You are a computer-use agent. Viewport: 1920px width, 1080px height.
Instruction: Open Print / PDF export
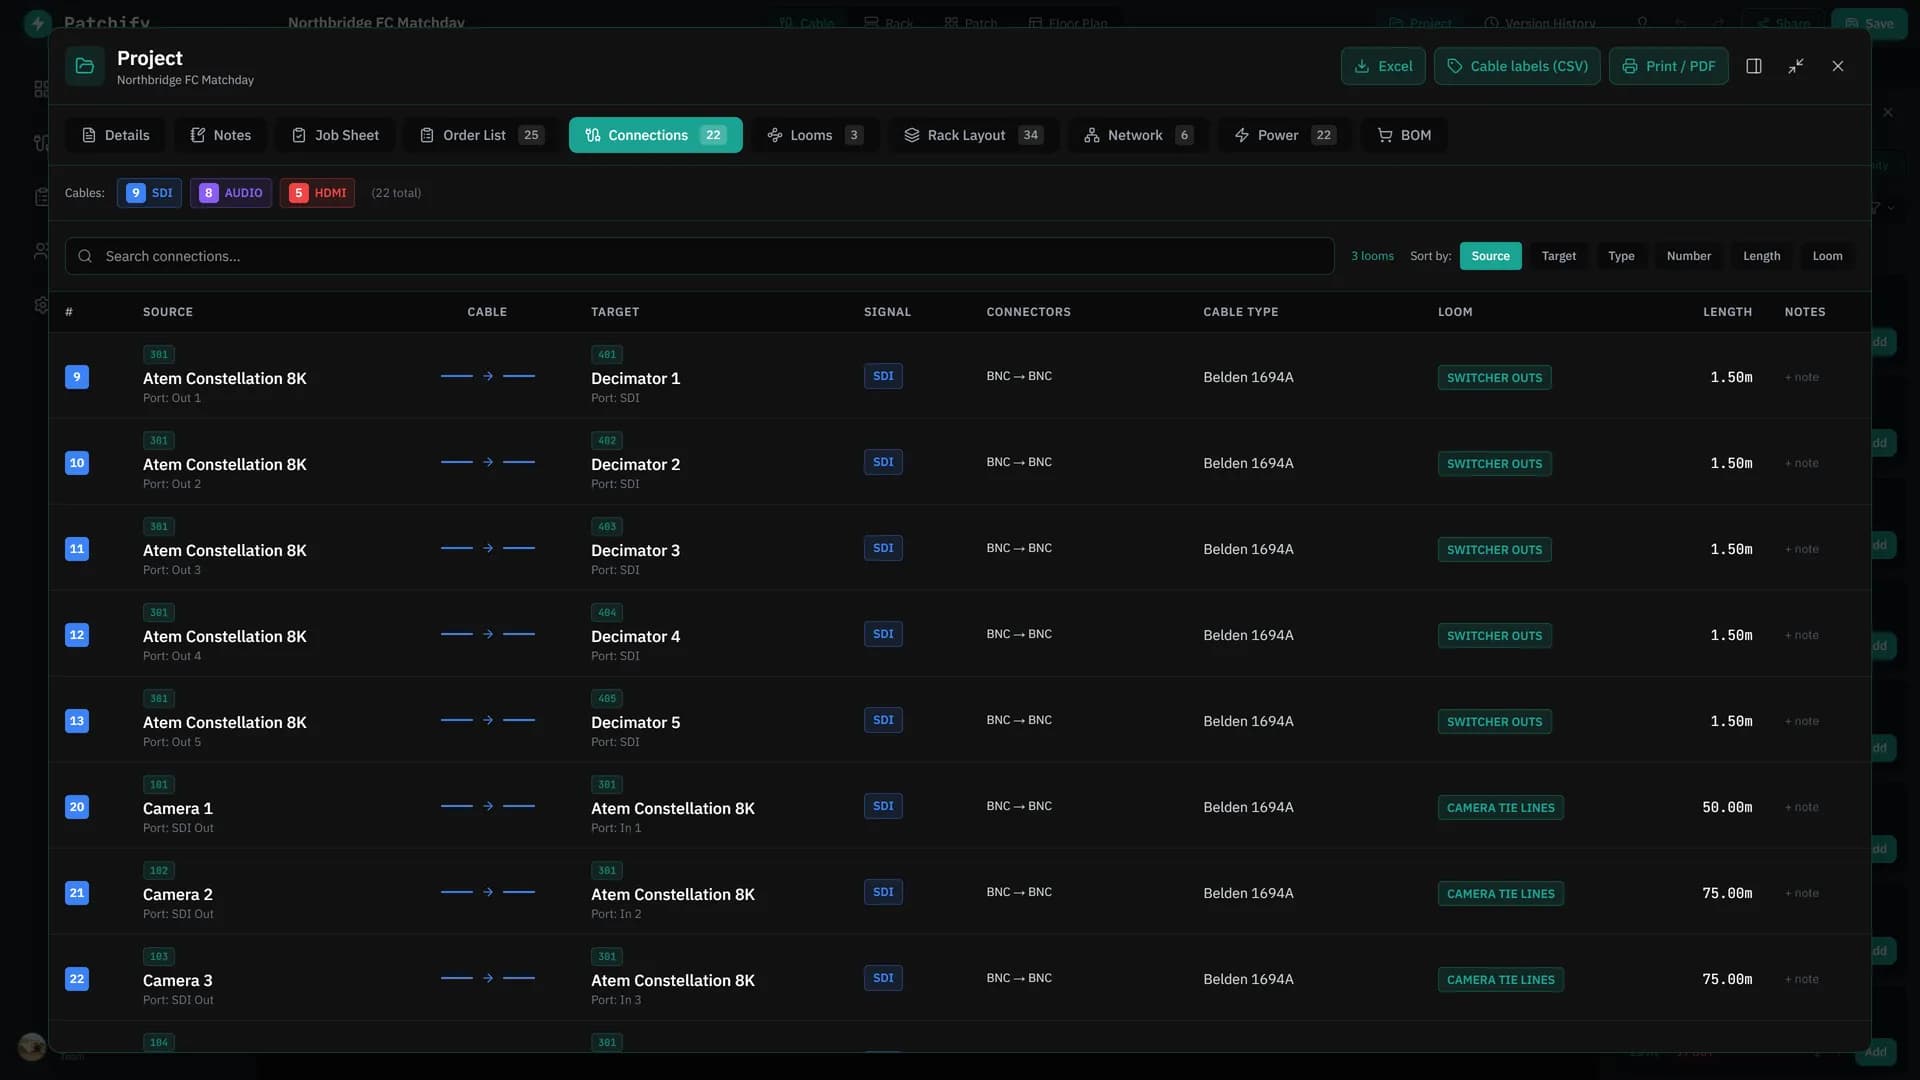(x=1668, y=66)
